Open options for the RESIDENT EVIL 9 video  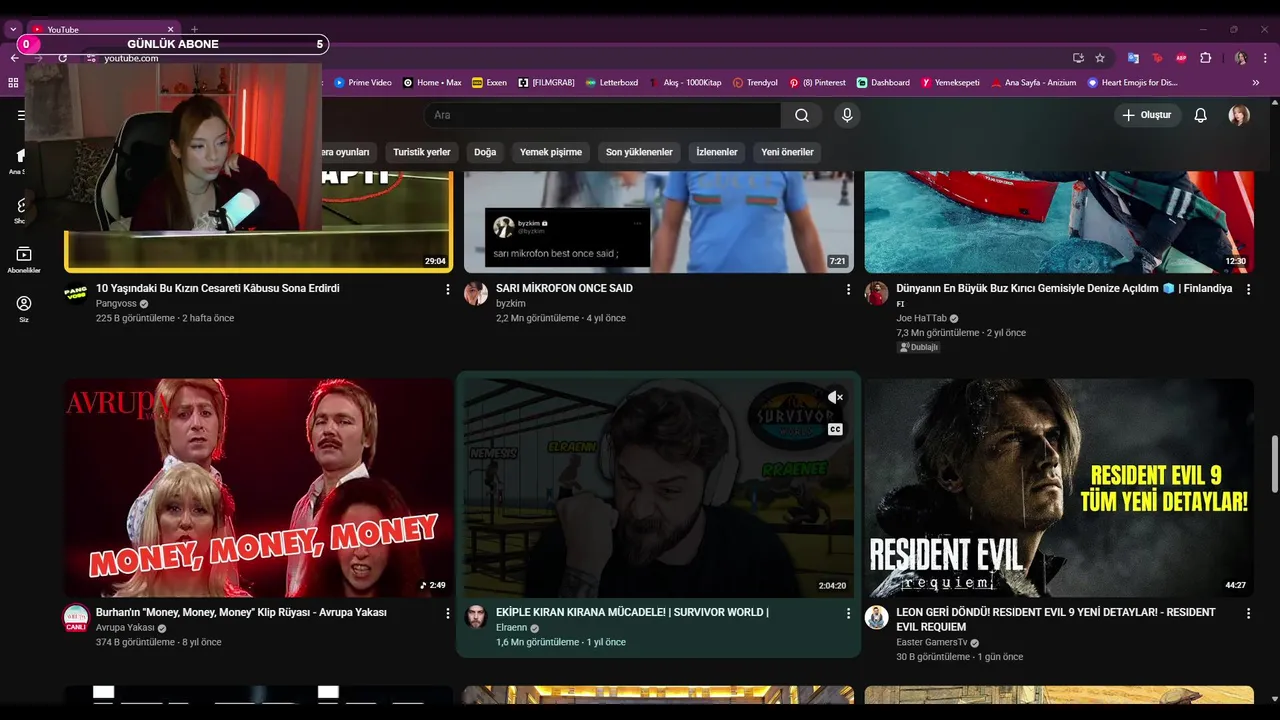1248,613
